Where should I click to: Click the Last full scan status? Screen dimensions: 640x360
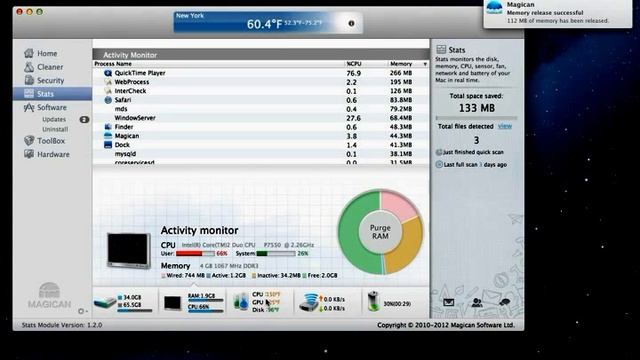[471, 164]
